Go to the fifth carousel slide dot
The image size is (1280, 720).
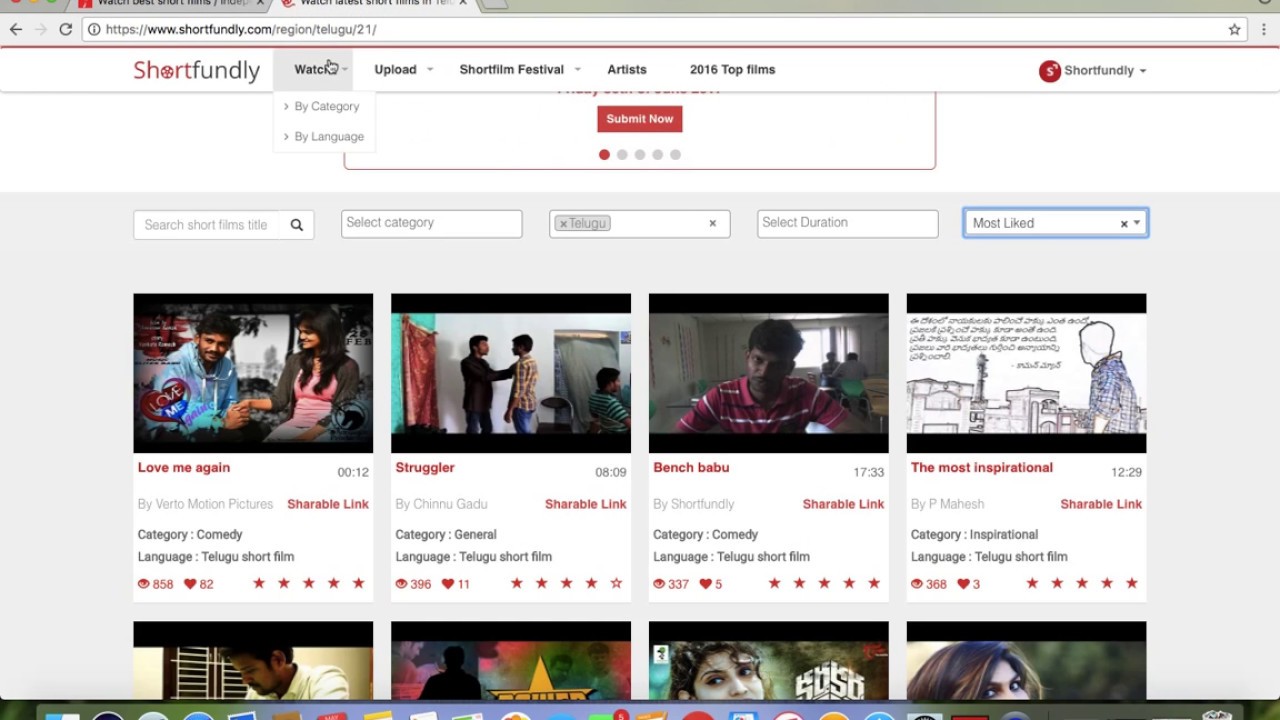coord(676,155)
